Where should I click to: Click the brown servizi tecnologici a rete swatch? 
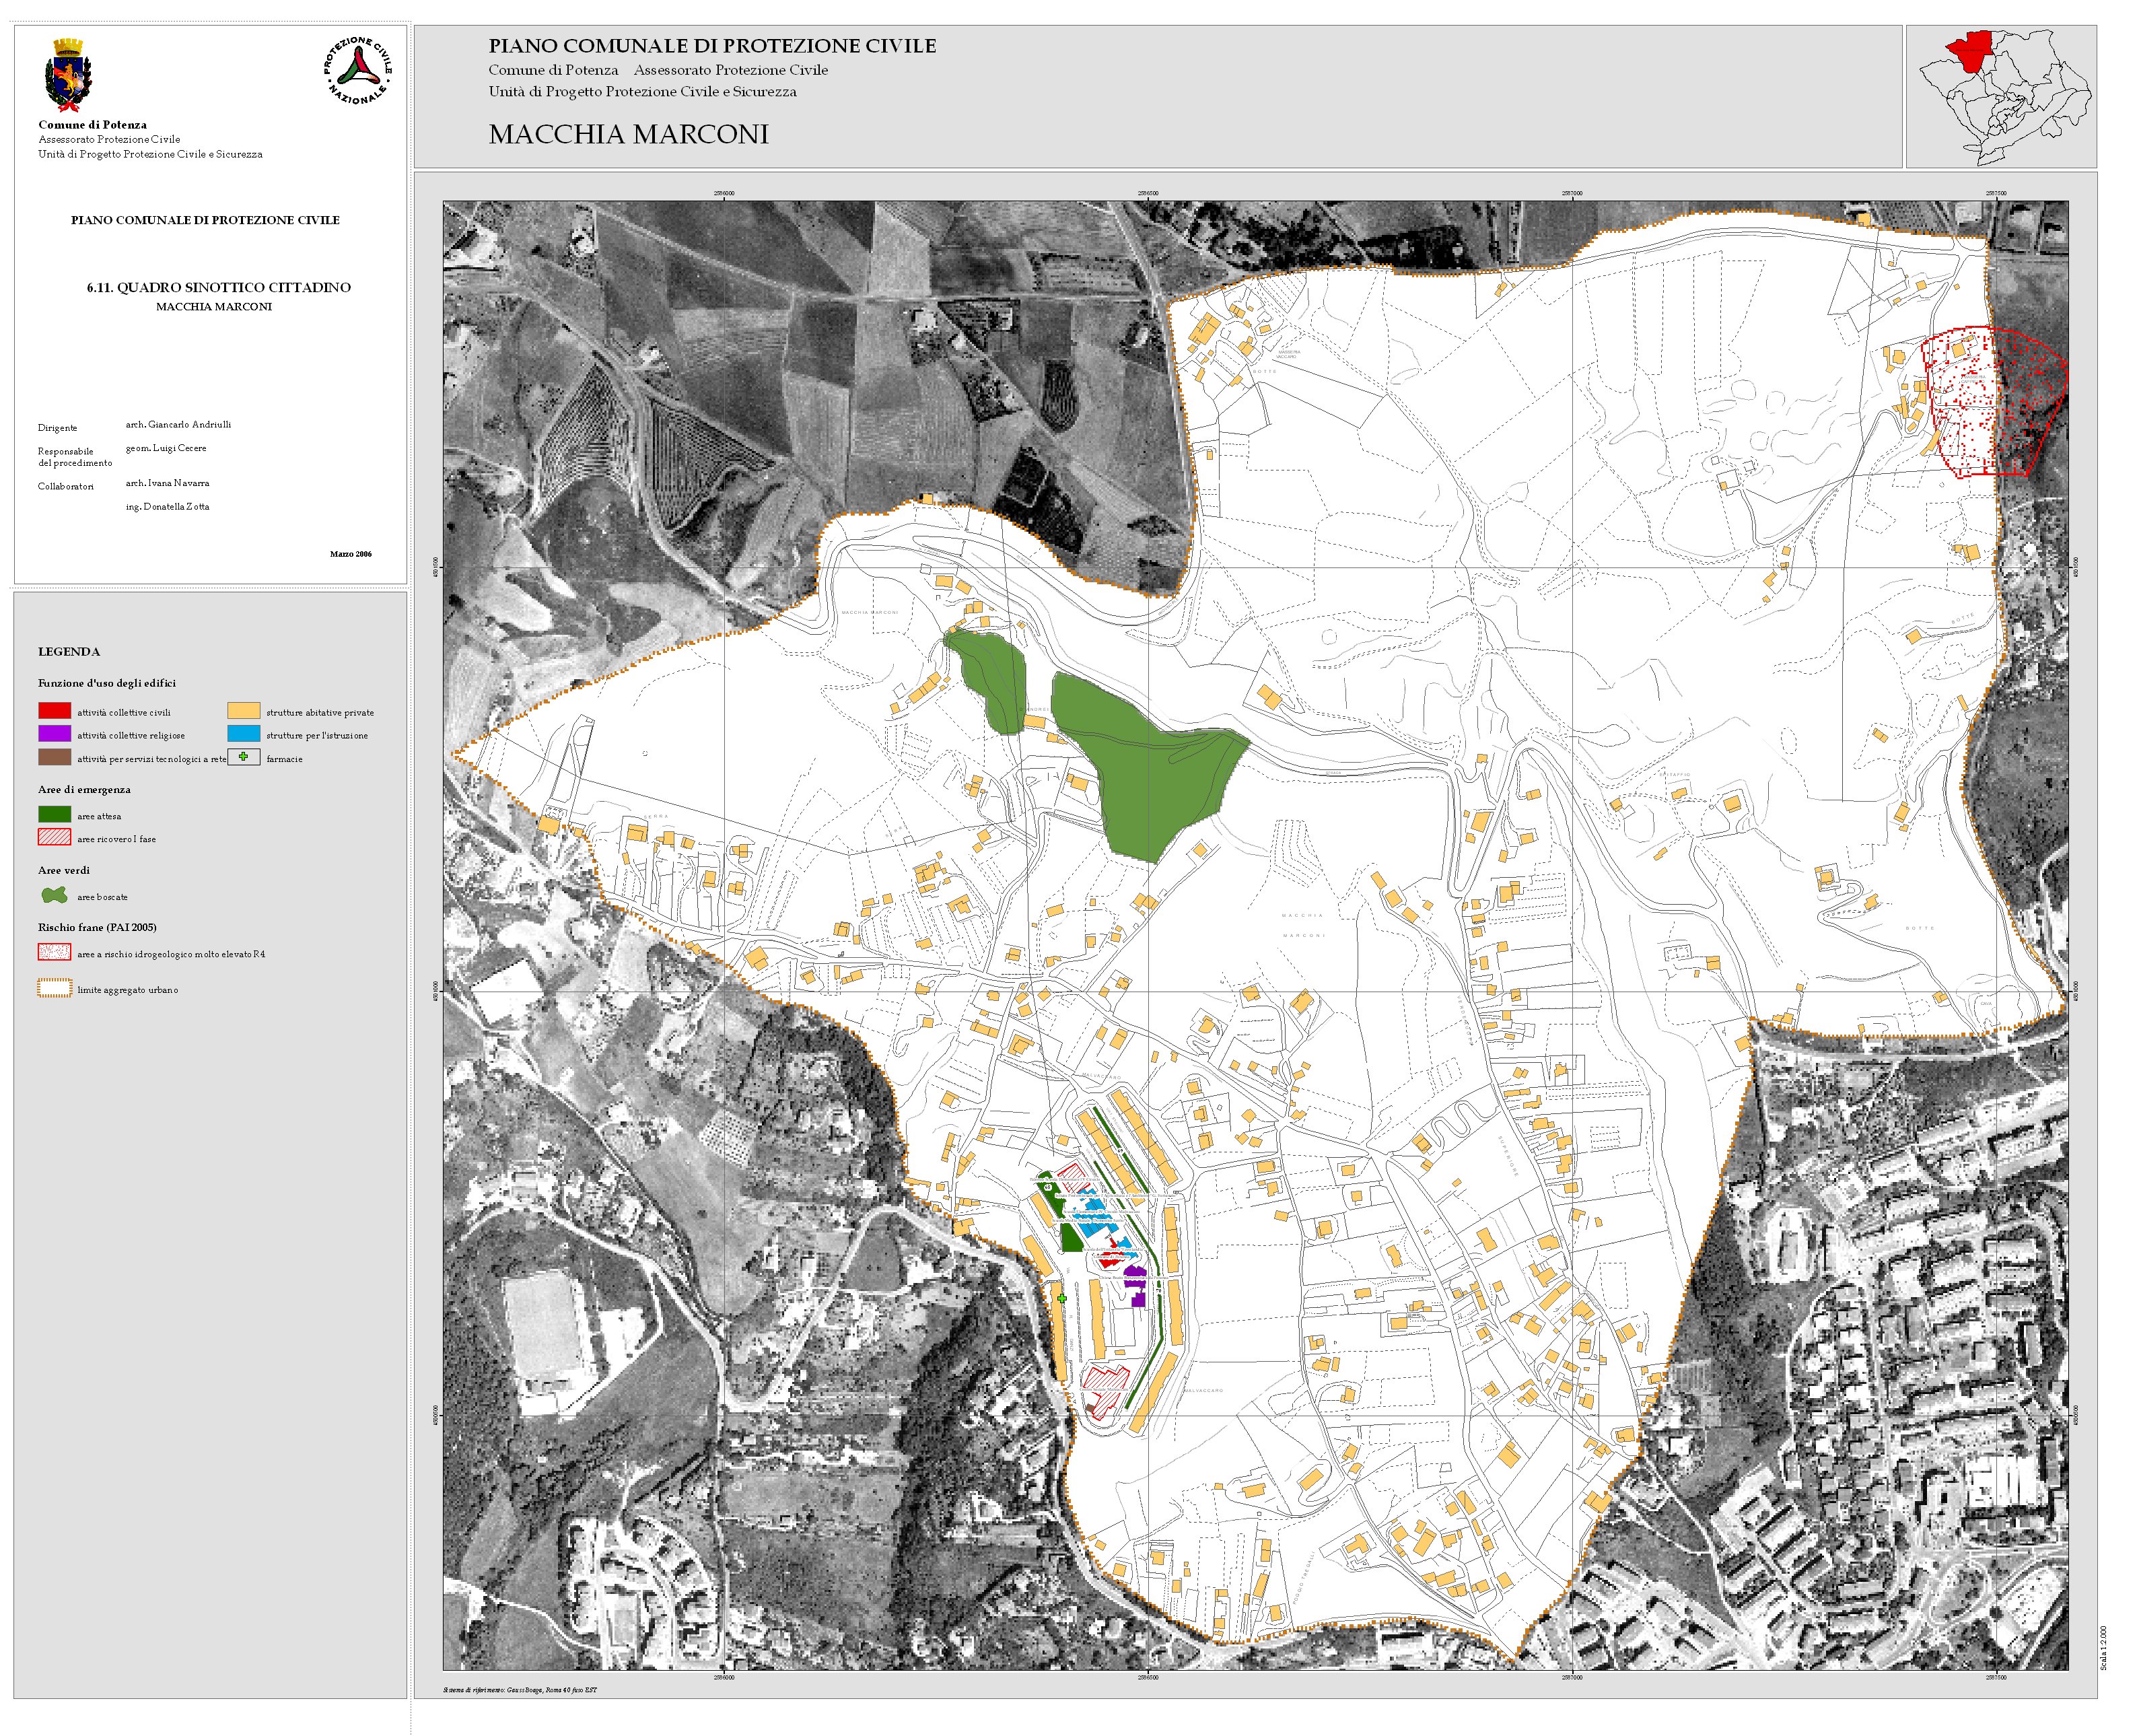(54, 758)
